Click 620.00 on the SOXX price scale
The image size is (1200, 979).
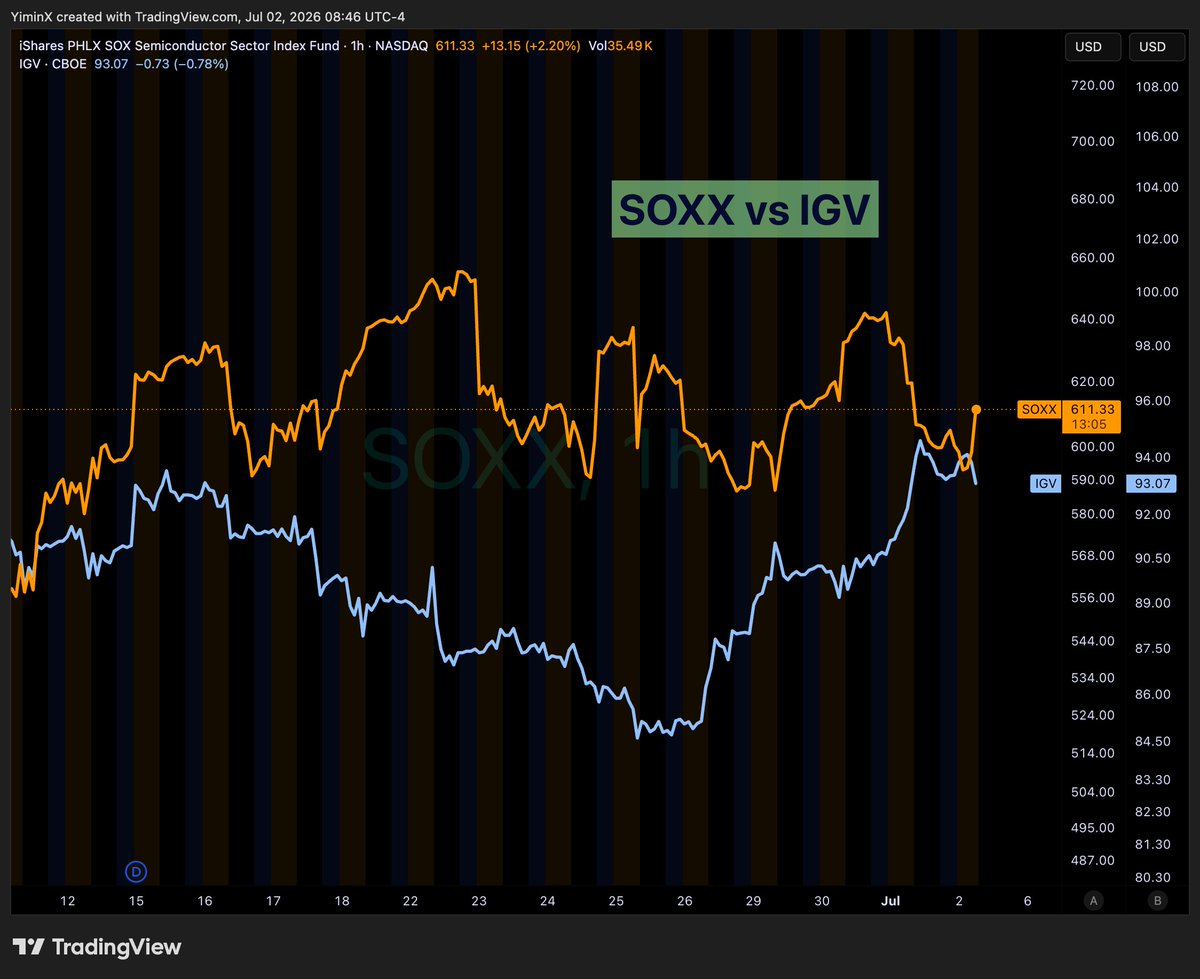coord(1092,381)
